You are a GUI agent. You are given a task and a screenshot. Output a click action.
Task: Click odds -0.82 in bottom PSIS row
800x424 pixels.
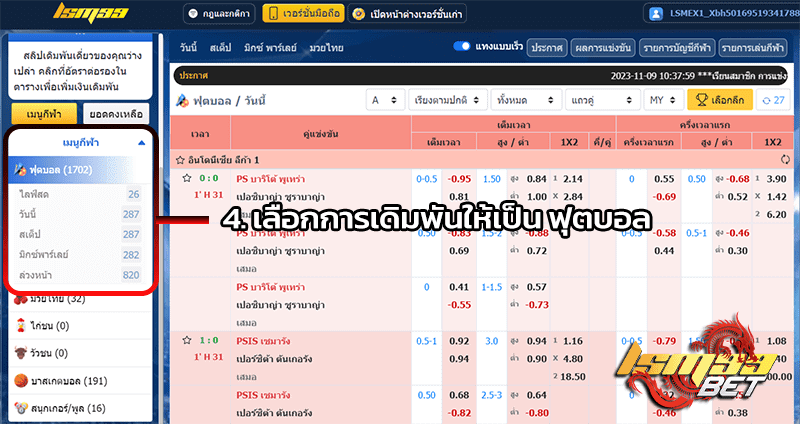[x=459, y=413]
